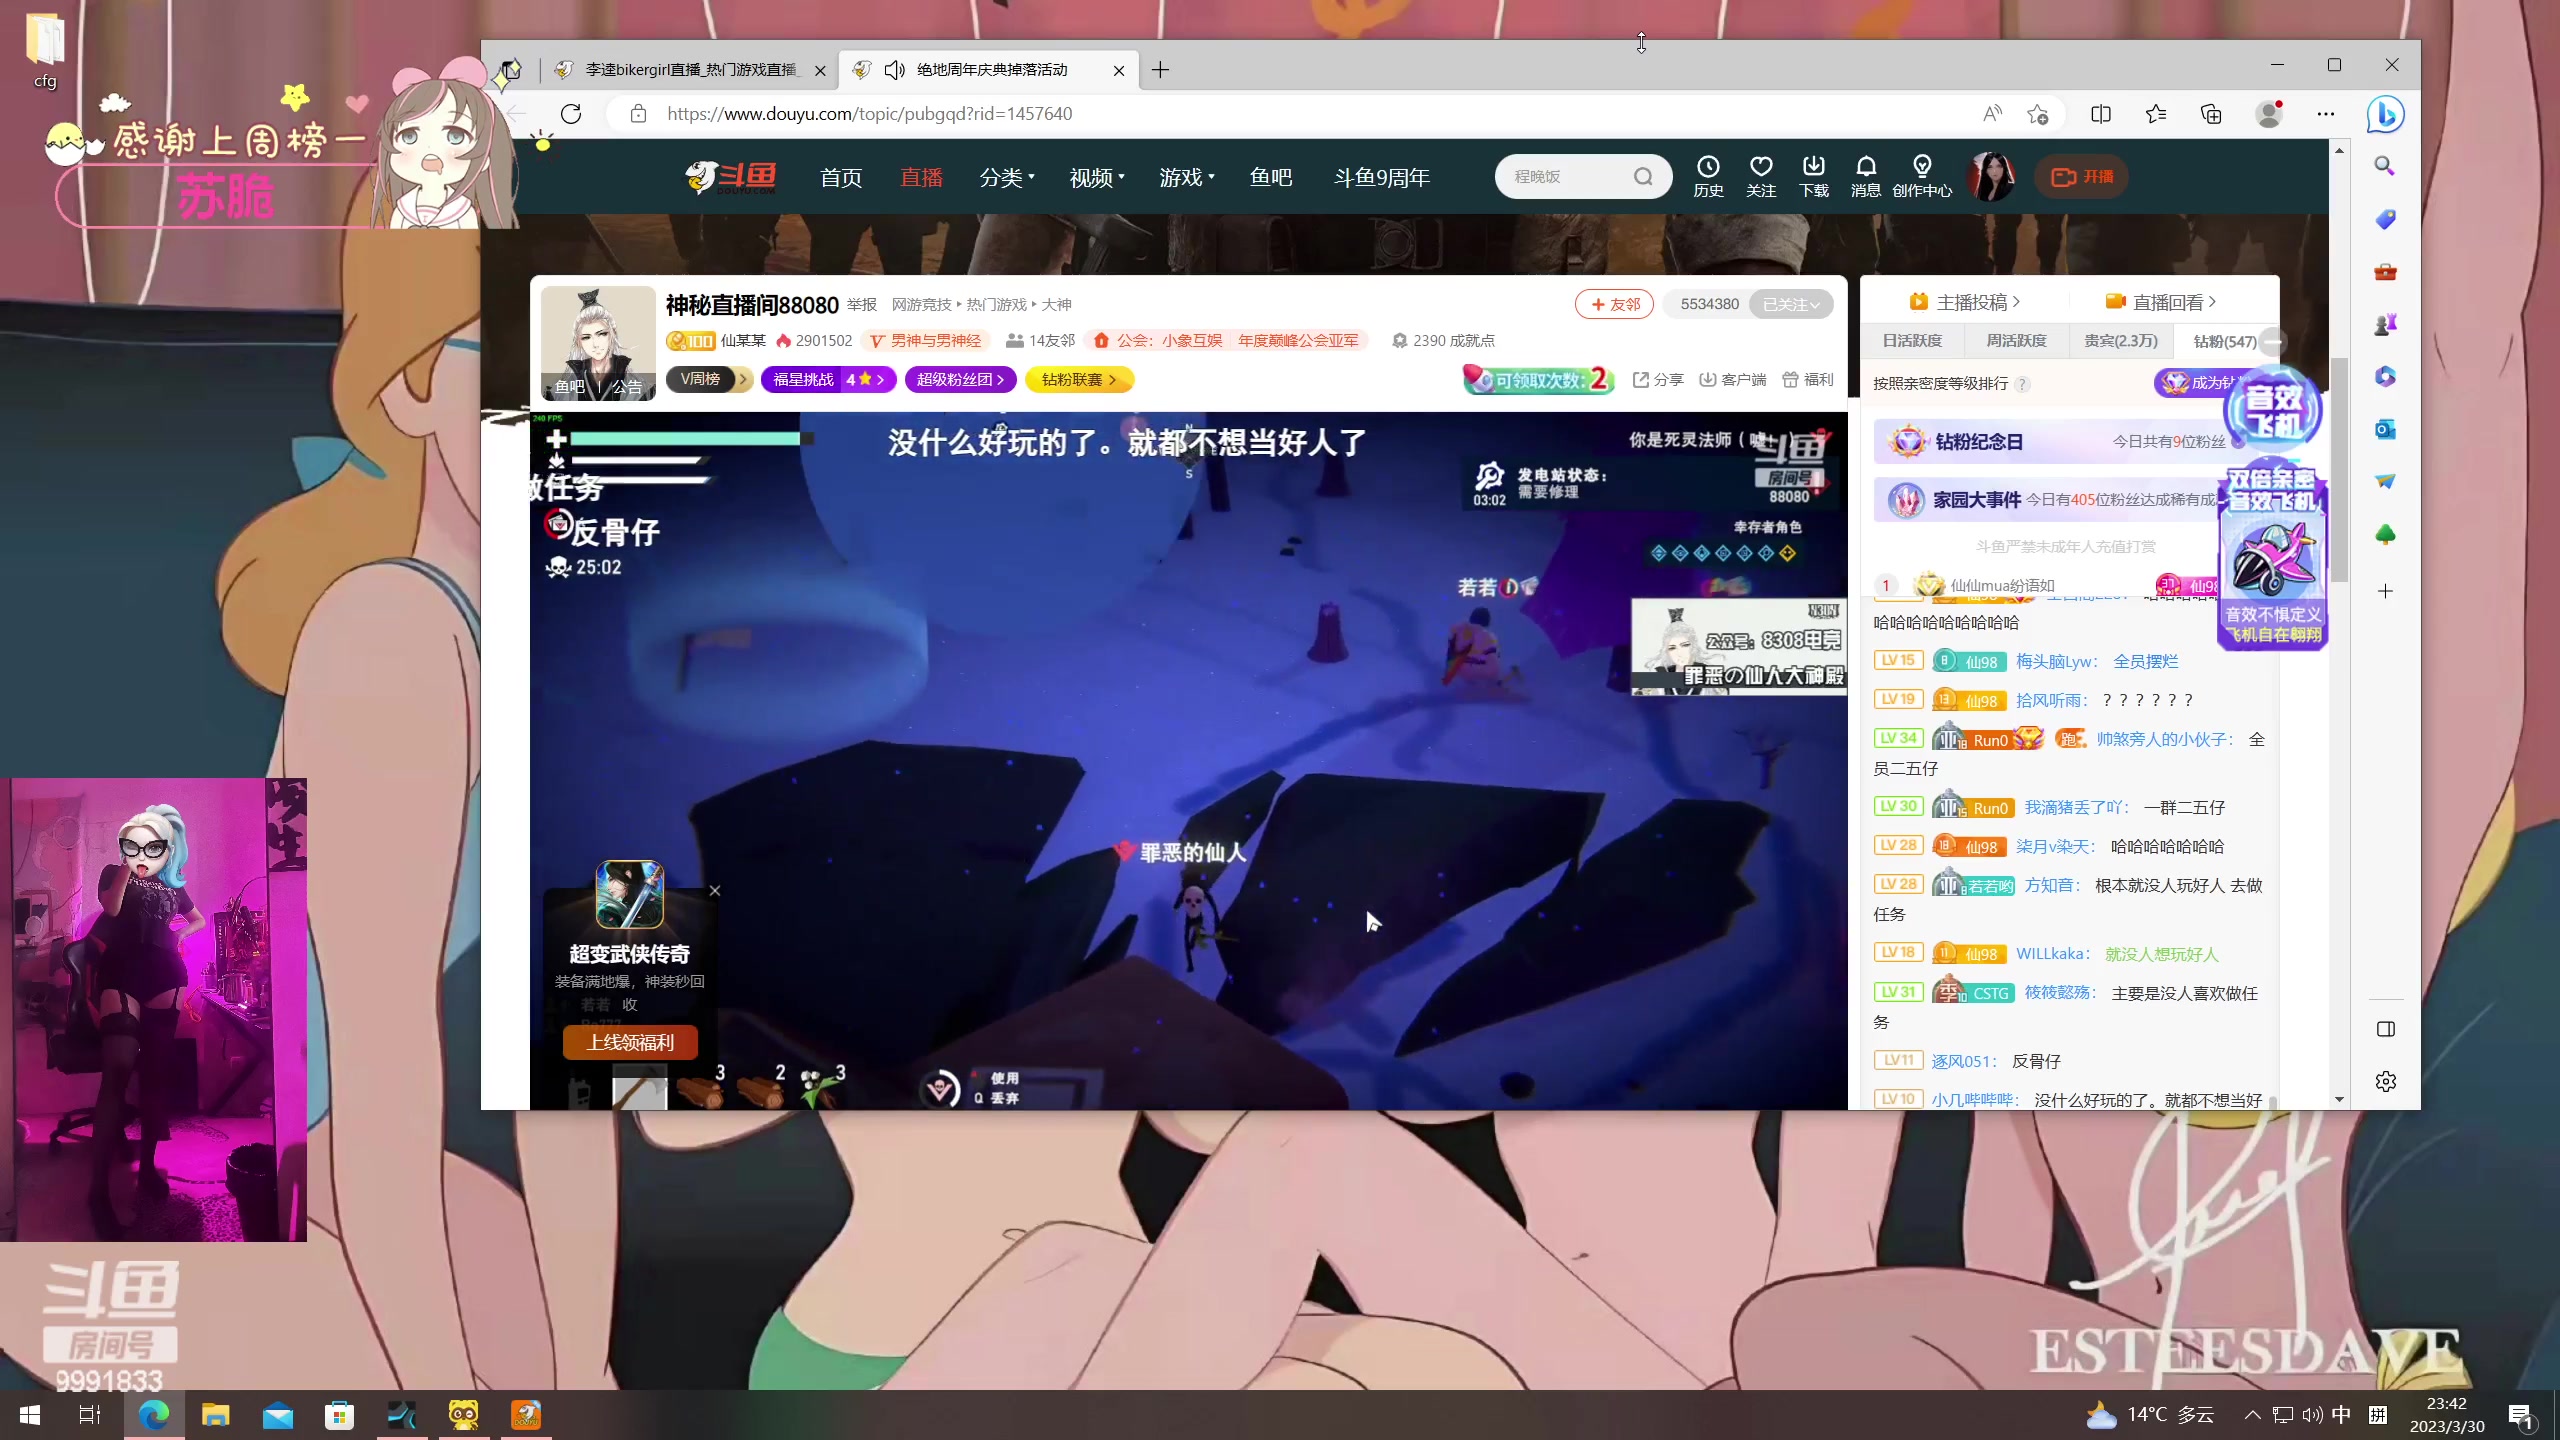Open the 下载 download icon
Screen dimensions: 2560x1440
[x=1813, y=176]
